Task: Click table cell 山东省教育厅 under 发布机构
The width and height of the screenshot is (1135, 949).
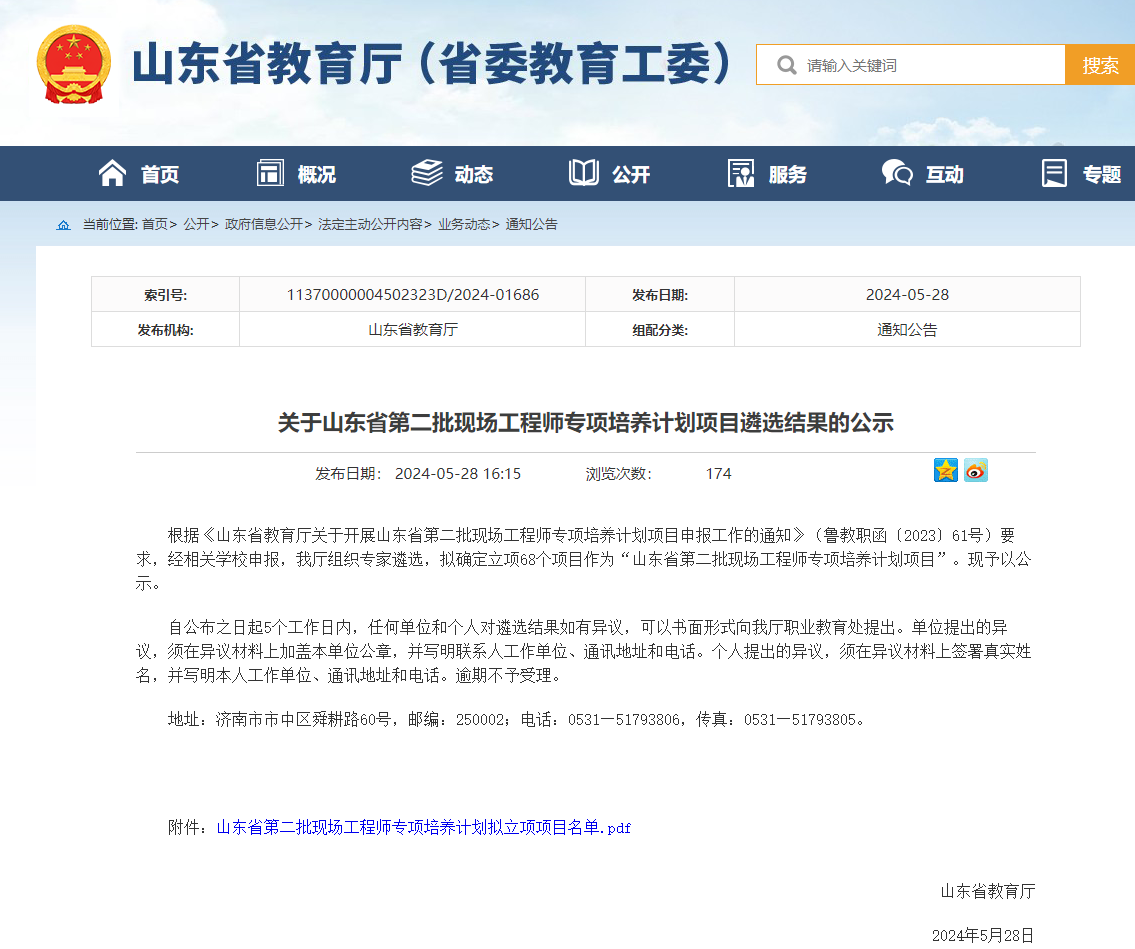Action: (413, 329)
